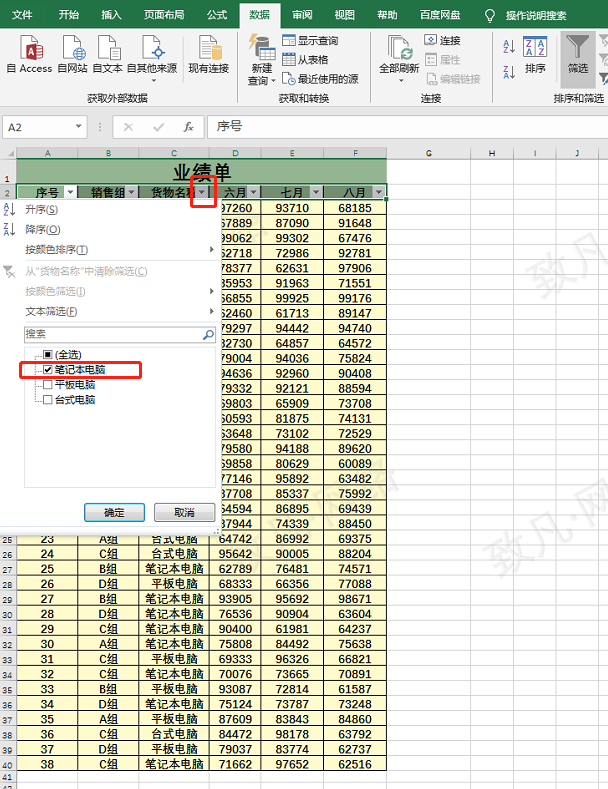The height and width of the screenshot is (789, 608).
Task: Open filter dropdown for 八月 column
Action: point(378,192)
